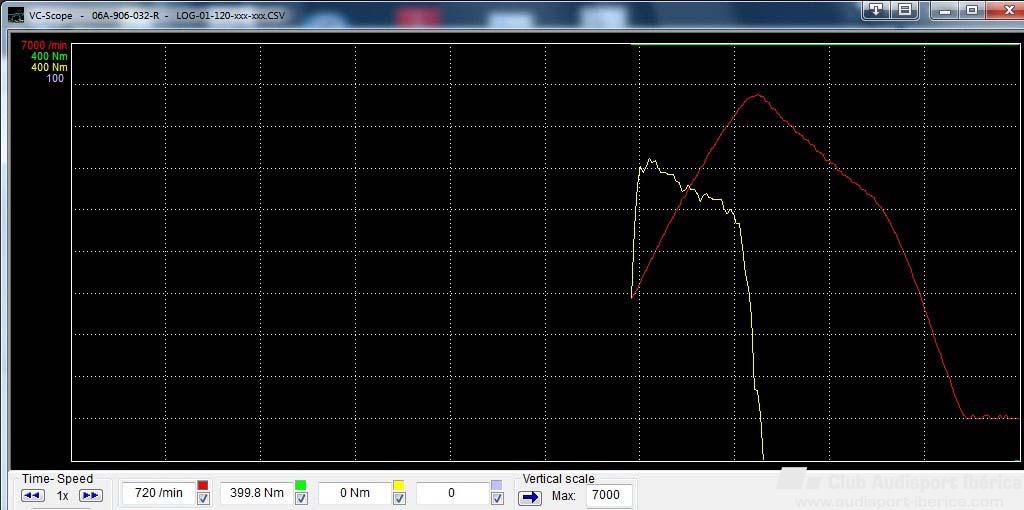
Task: Toggle the red RPM channel checkbox
Action: (x=203, y=498)
